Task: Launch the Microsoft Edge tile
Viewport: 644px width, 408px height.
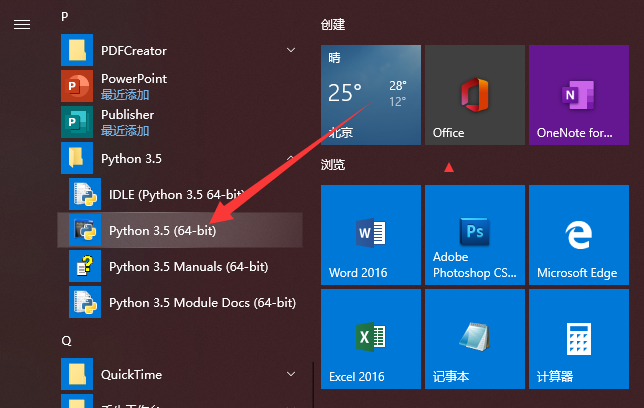Action: point(579,235)
